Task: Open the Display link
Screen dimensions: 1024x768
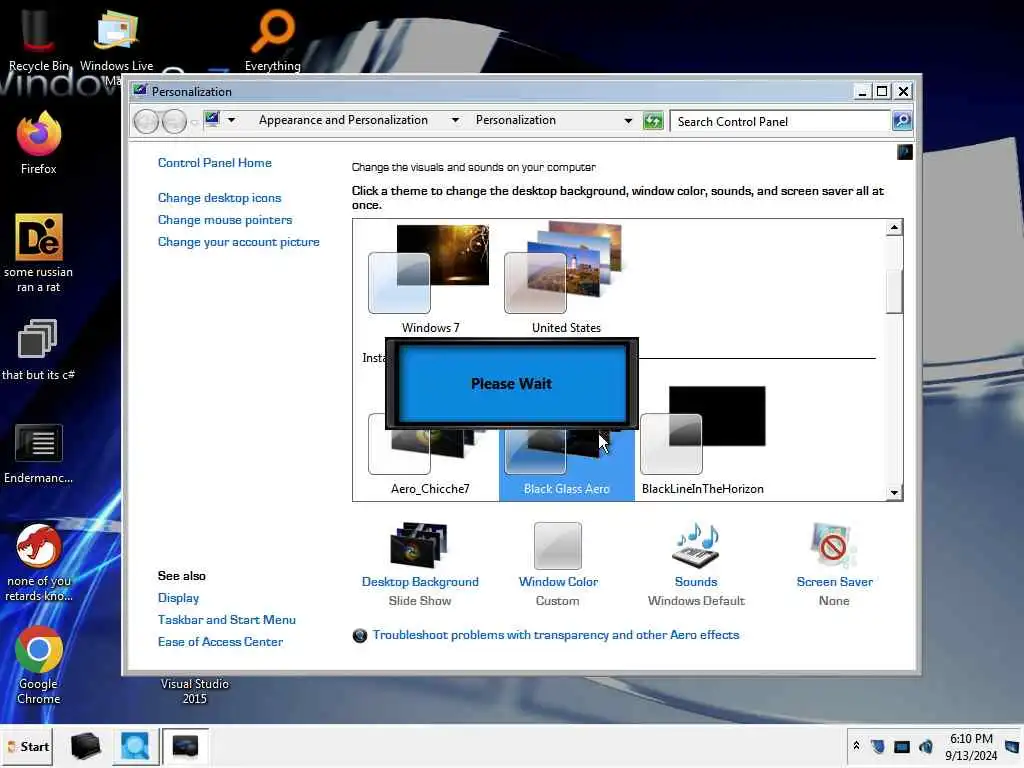Action: click(178, 598)
